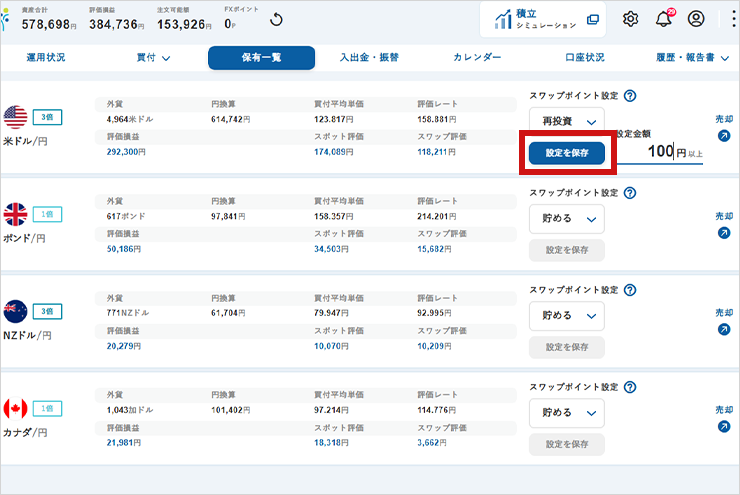Click 設定を保存 button for NZドル/円
Image resolution: width=740 pixels, height=495 pixels.
tap(567, 347)
